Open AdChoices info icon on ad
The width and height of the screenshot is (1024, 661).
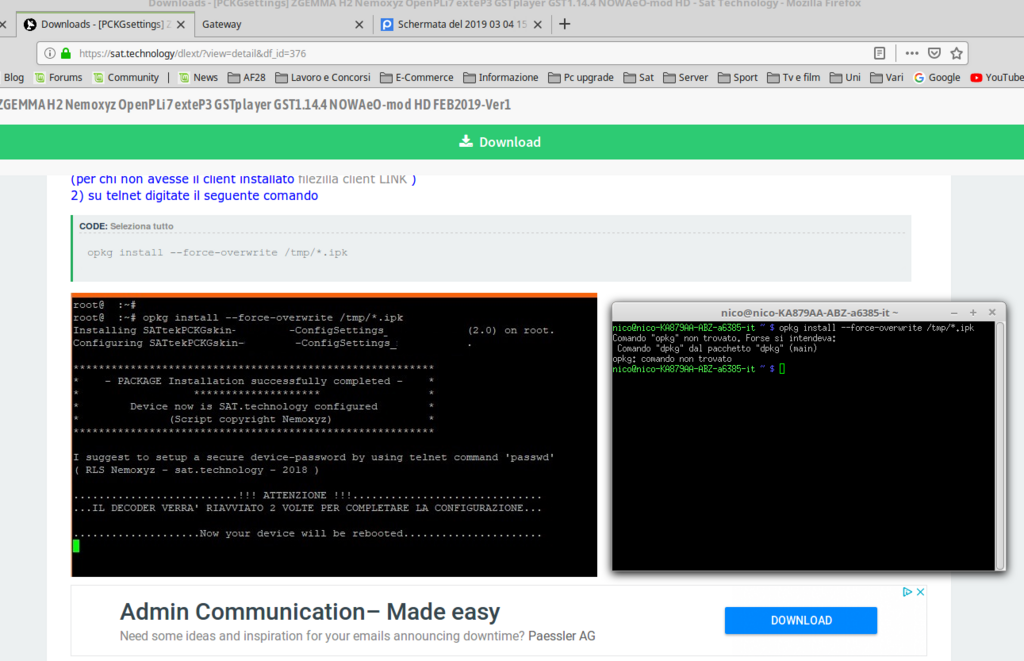907,592
